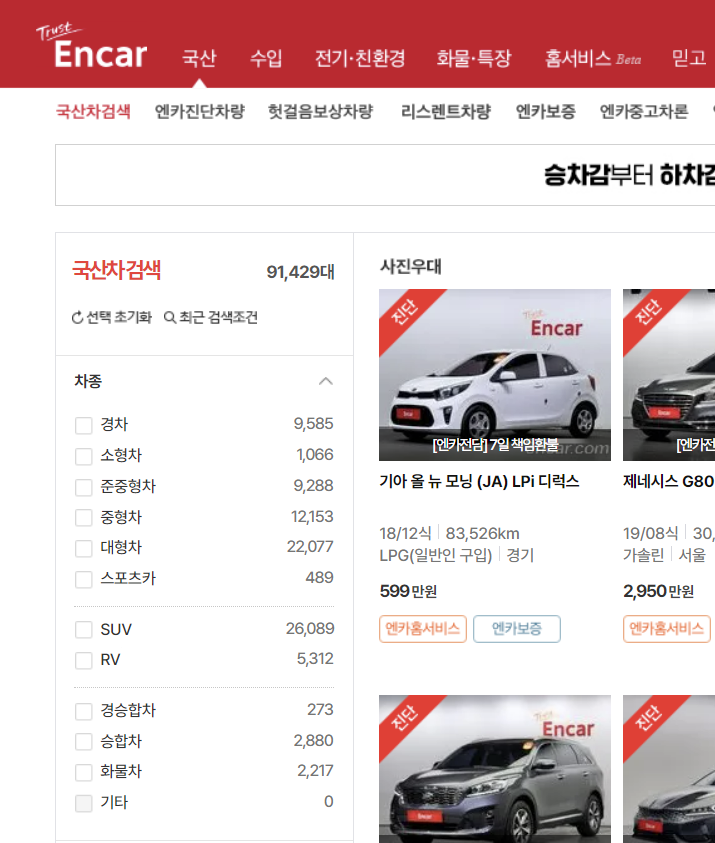Check the 소형차 checkbox
Image resolution: width=715 pixels, height=843 pixels.
coord(83,456)
